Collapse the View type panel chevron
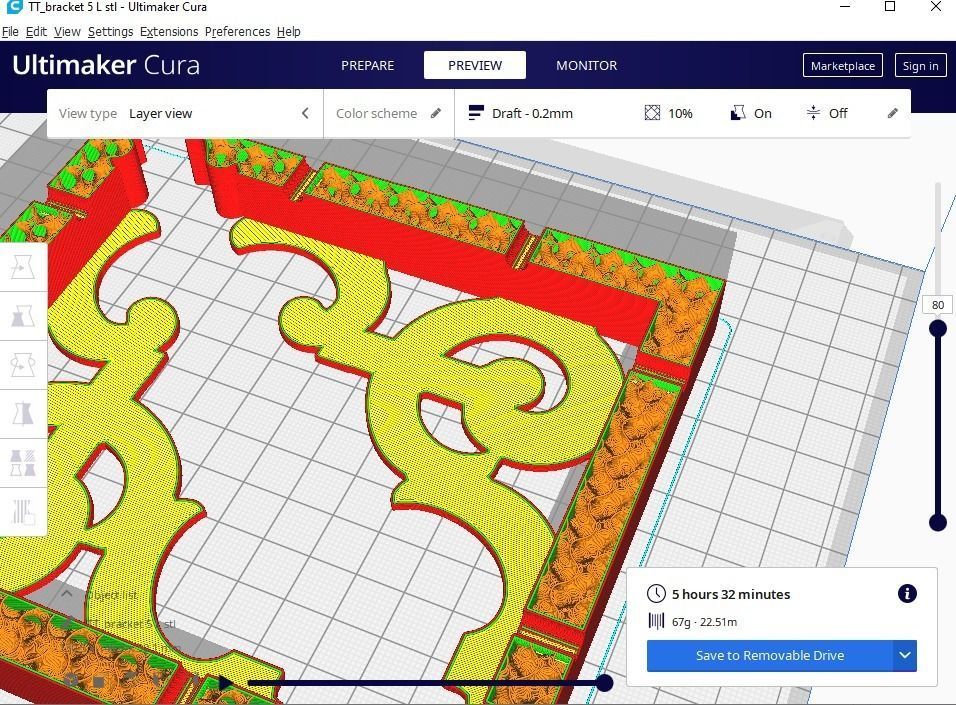Viewport: 956px width, 705px height. coord(305,113)
